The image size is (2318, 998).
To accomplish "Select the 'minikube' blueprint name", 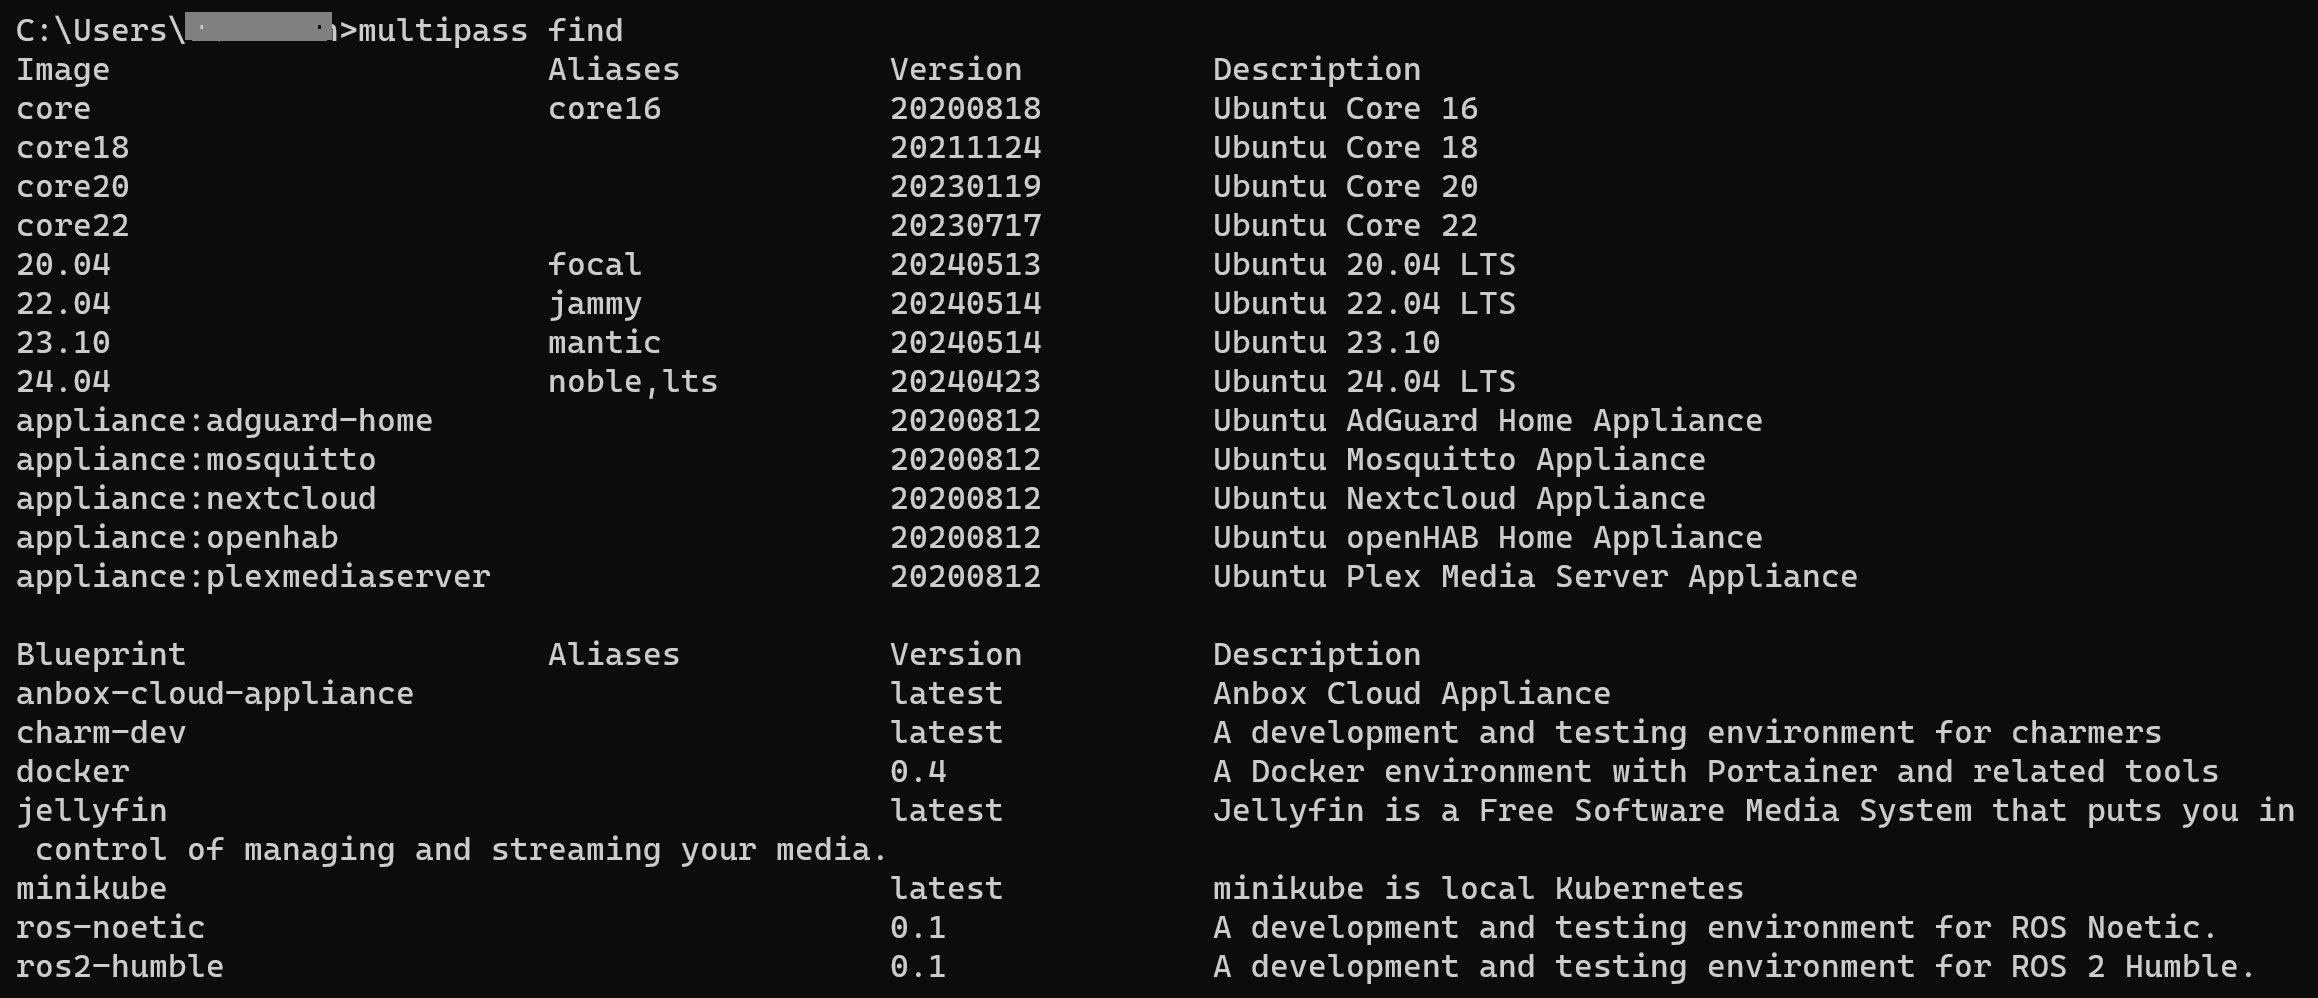I will coord(91,888).
